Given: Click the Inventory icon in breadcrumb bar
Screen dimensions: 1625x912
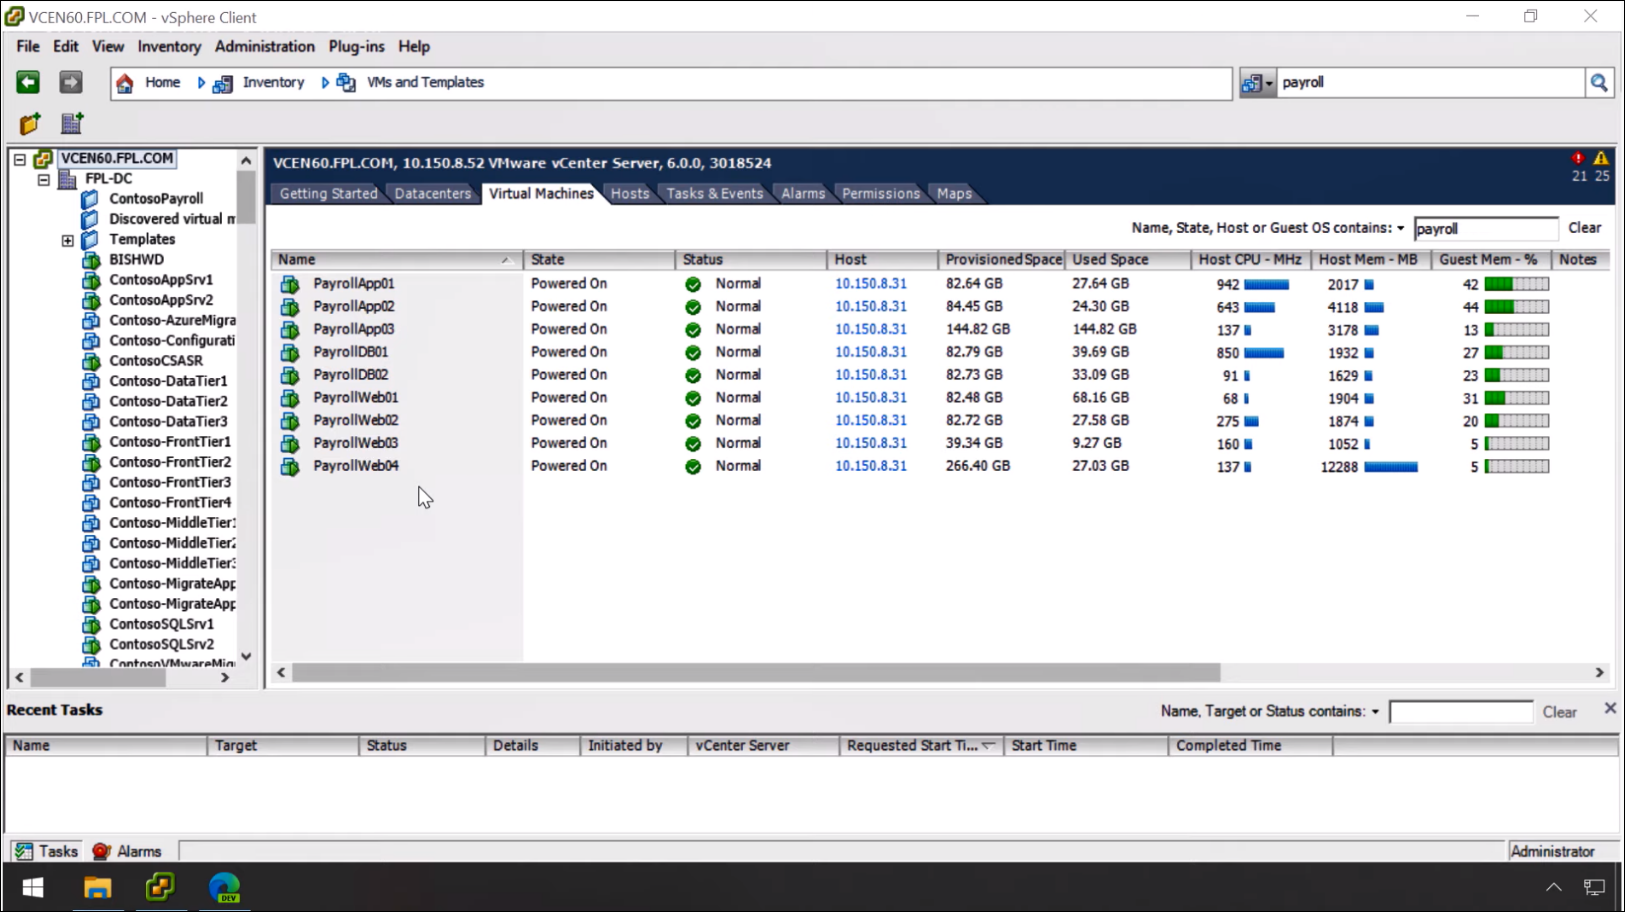Looking at the screenshot, I should tap(223, 83).
